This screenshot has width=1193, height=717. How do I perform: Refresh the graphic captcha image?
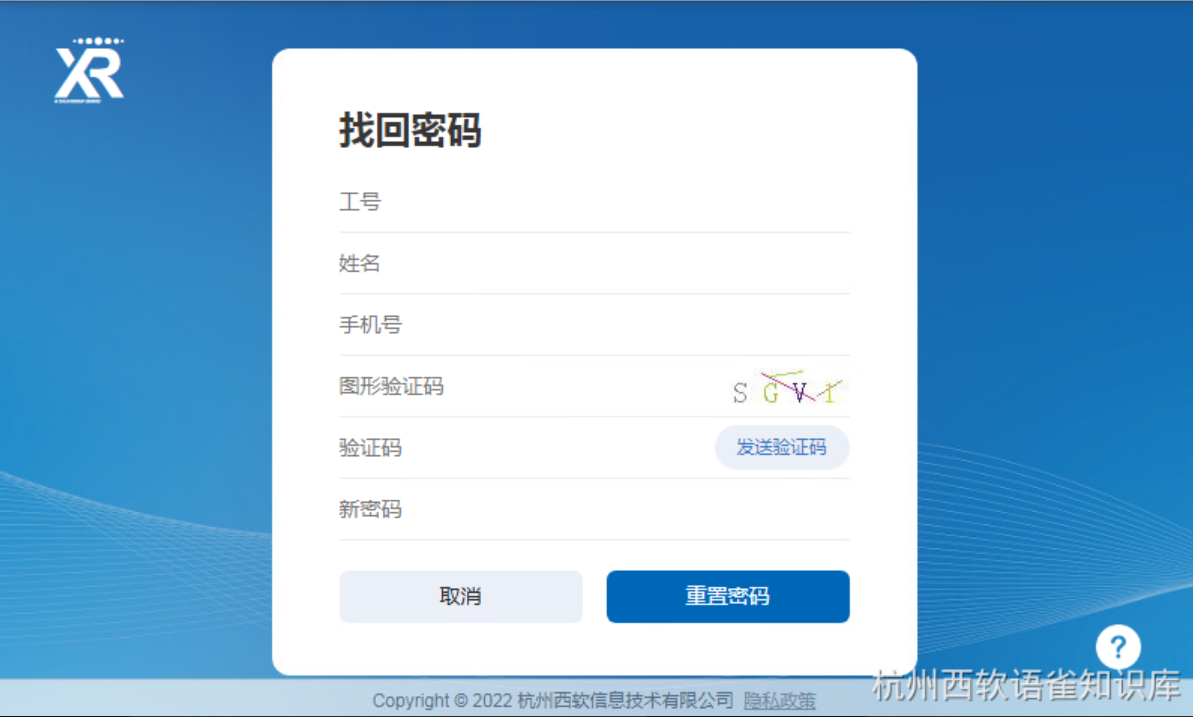[x=788, y=387]
